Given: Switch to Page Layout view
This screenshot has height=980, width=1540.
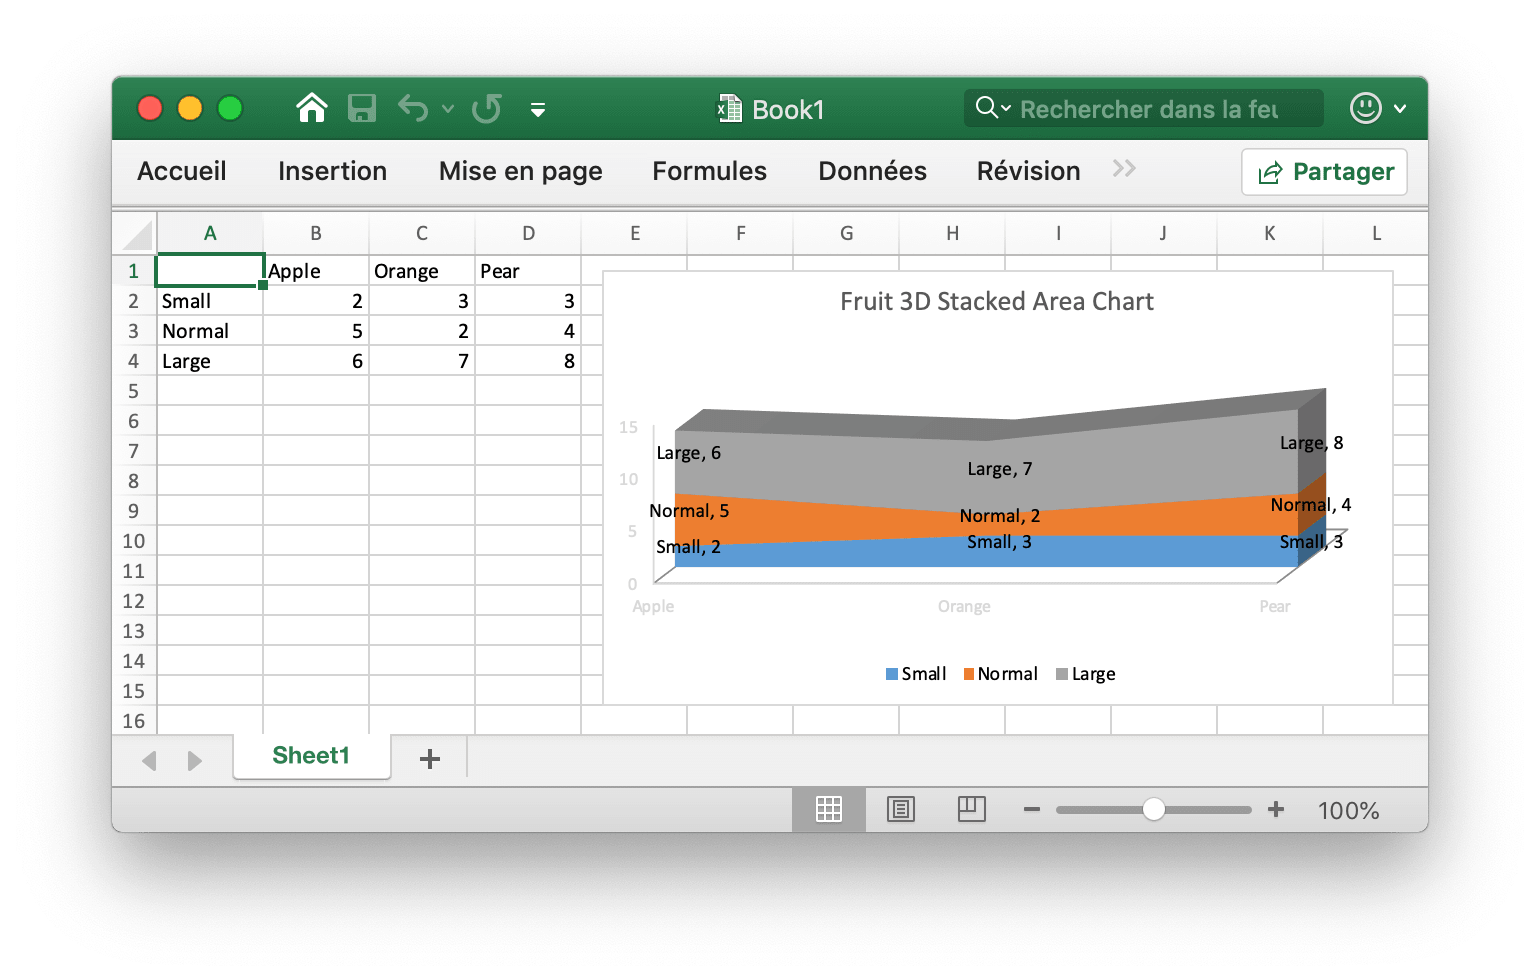Looking at the screenshot, I should coord(900,809).
